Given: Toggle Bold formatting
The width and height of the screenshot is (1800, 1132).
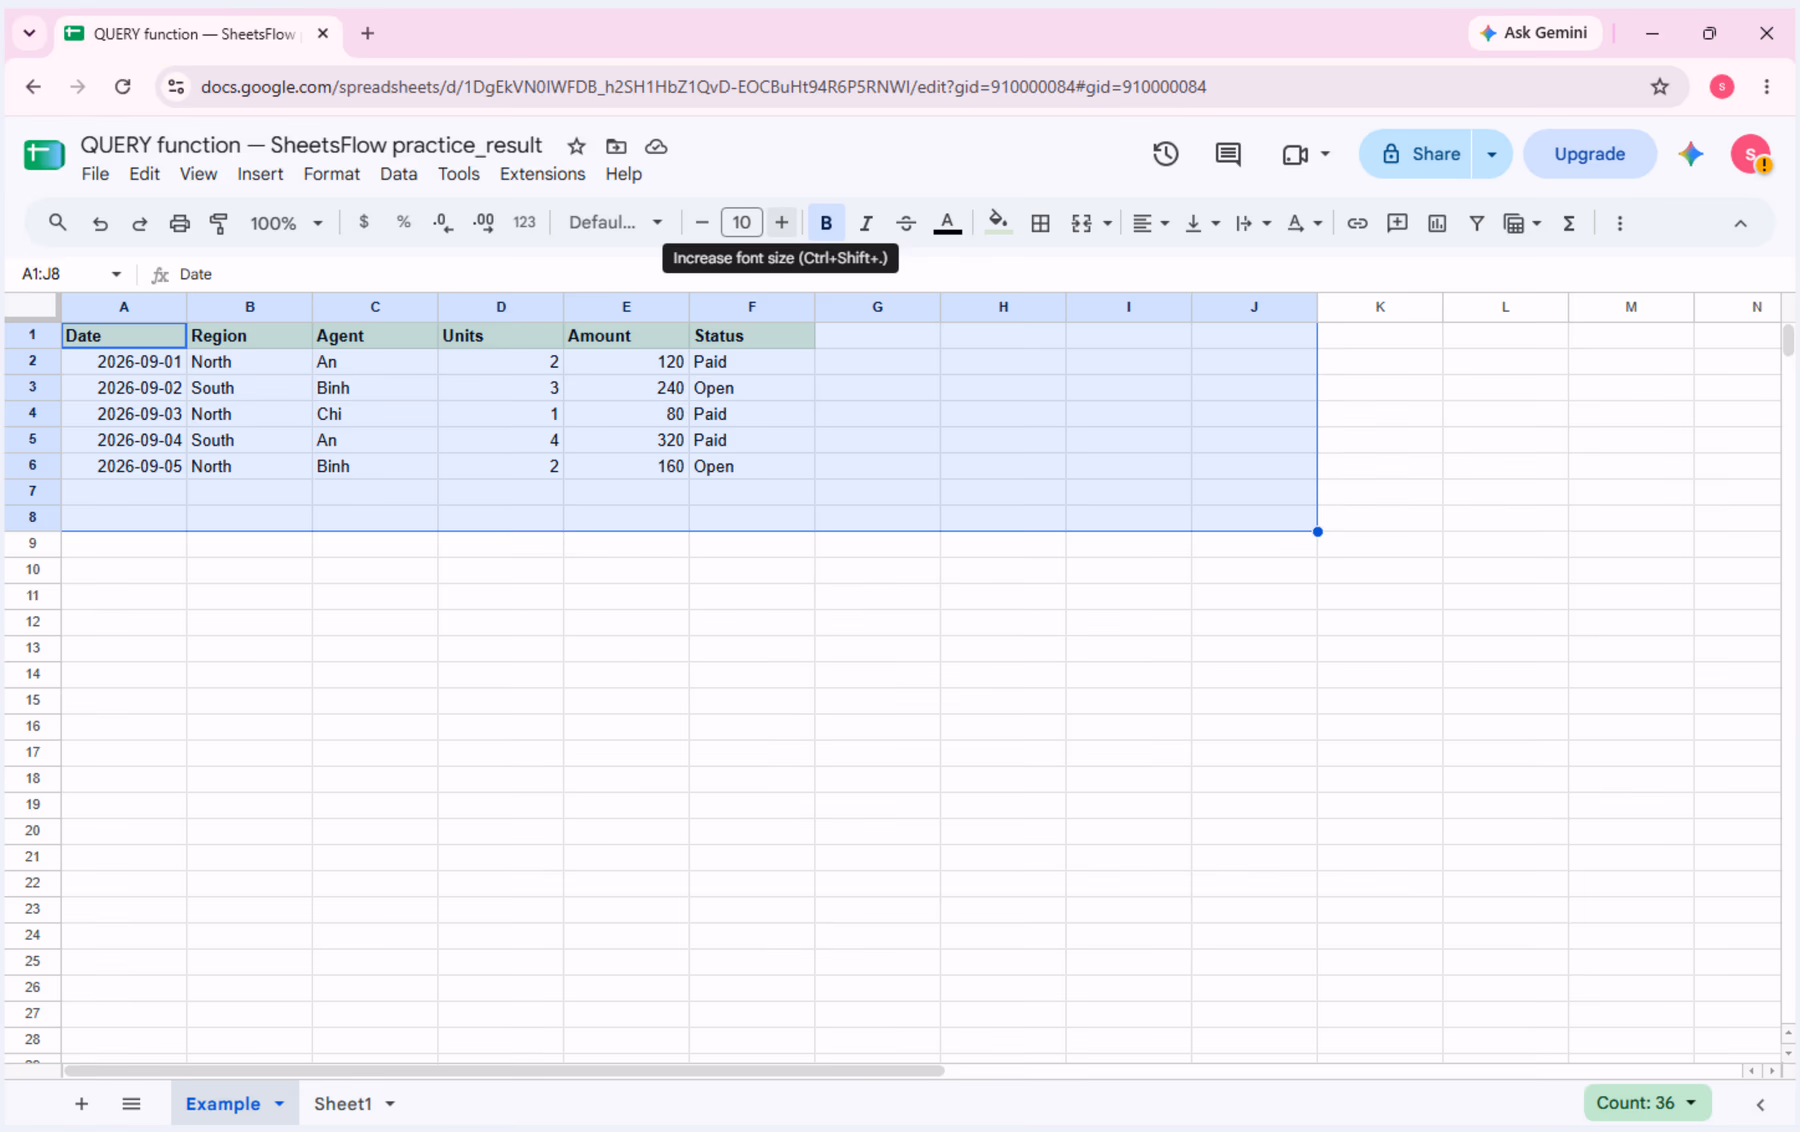Looking at the screenshot, I should pyautogui.click(x=826, y=223).
